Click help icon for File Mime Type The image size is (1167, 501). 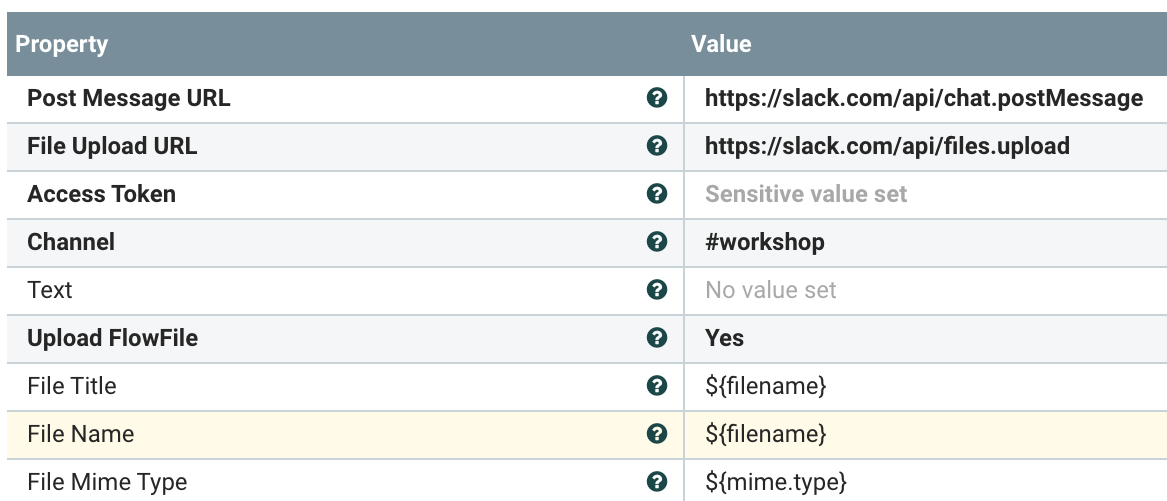657,482
